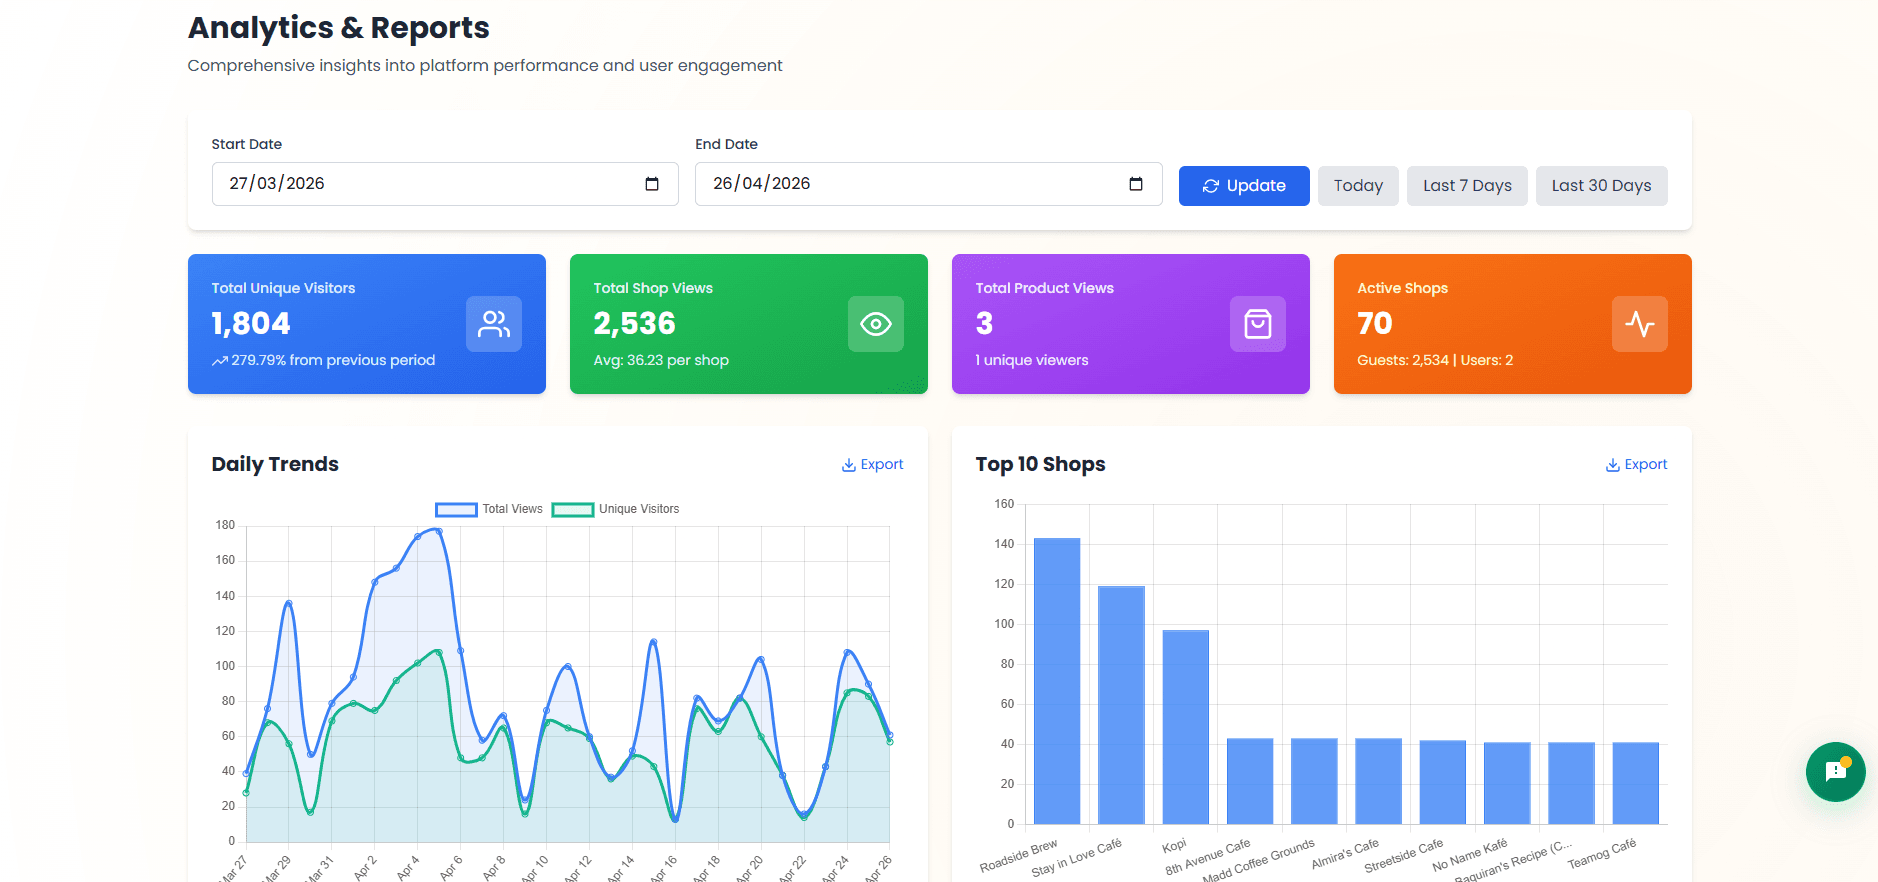The width and height of the screenshot is (1878, 882).
Task: Open the End Date calendar picker icon
Action: pos(1136,184)
